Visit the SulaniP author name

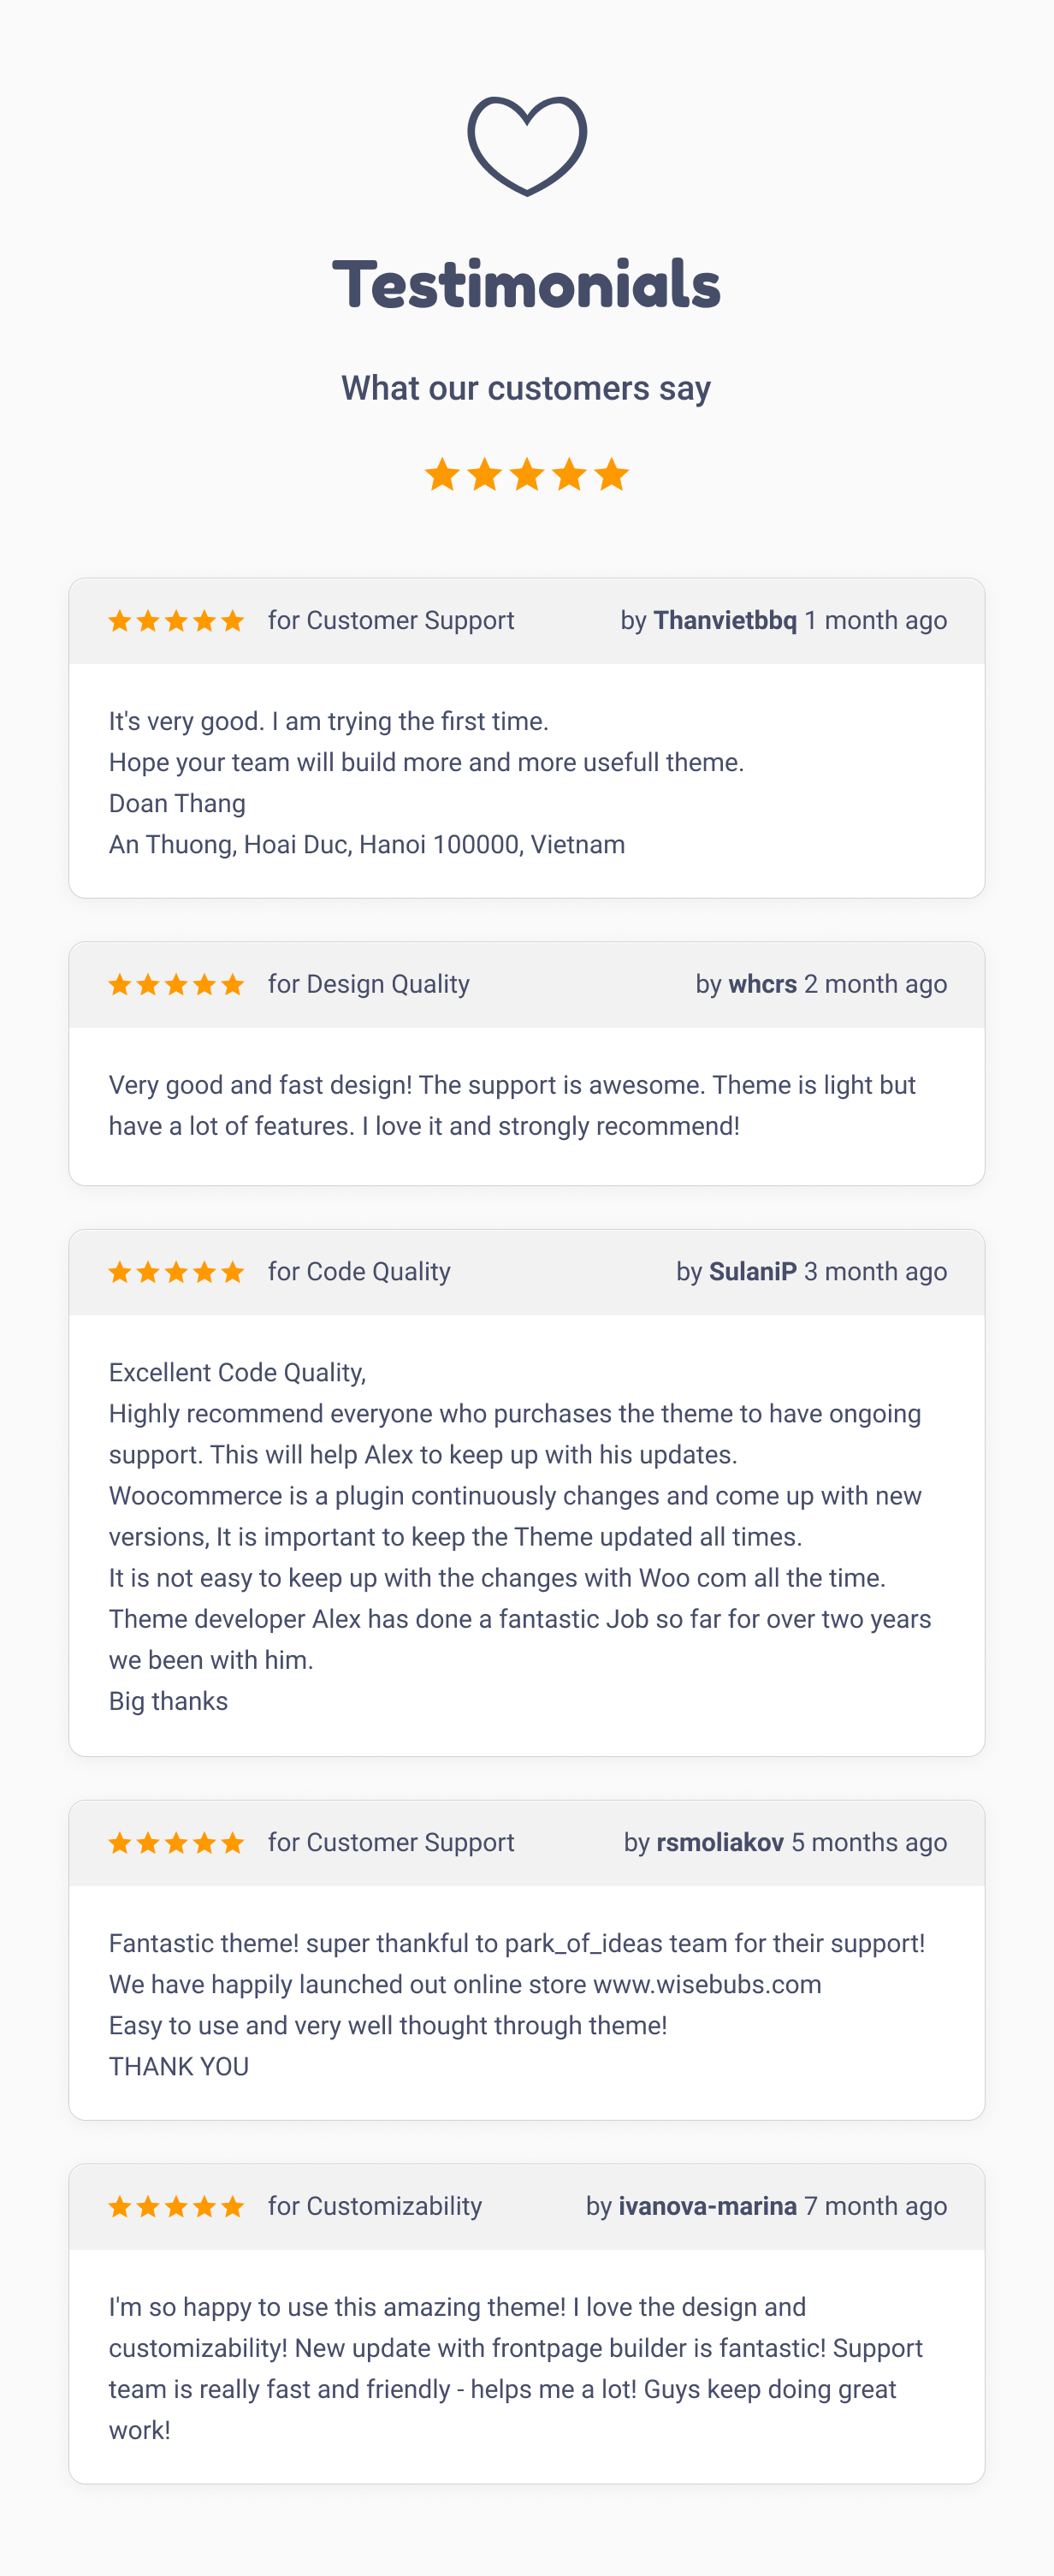[752, 1272]
